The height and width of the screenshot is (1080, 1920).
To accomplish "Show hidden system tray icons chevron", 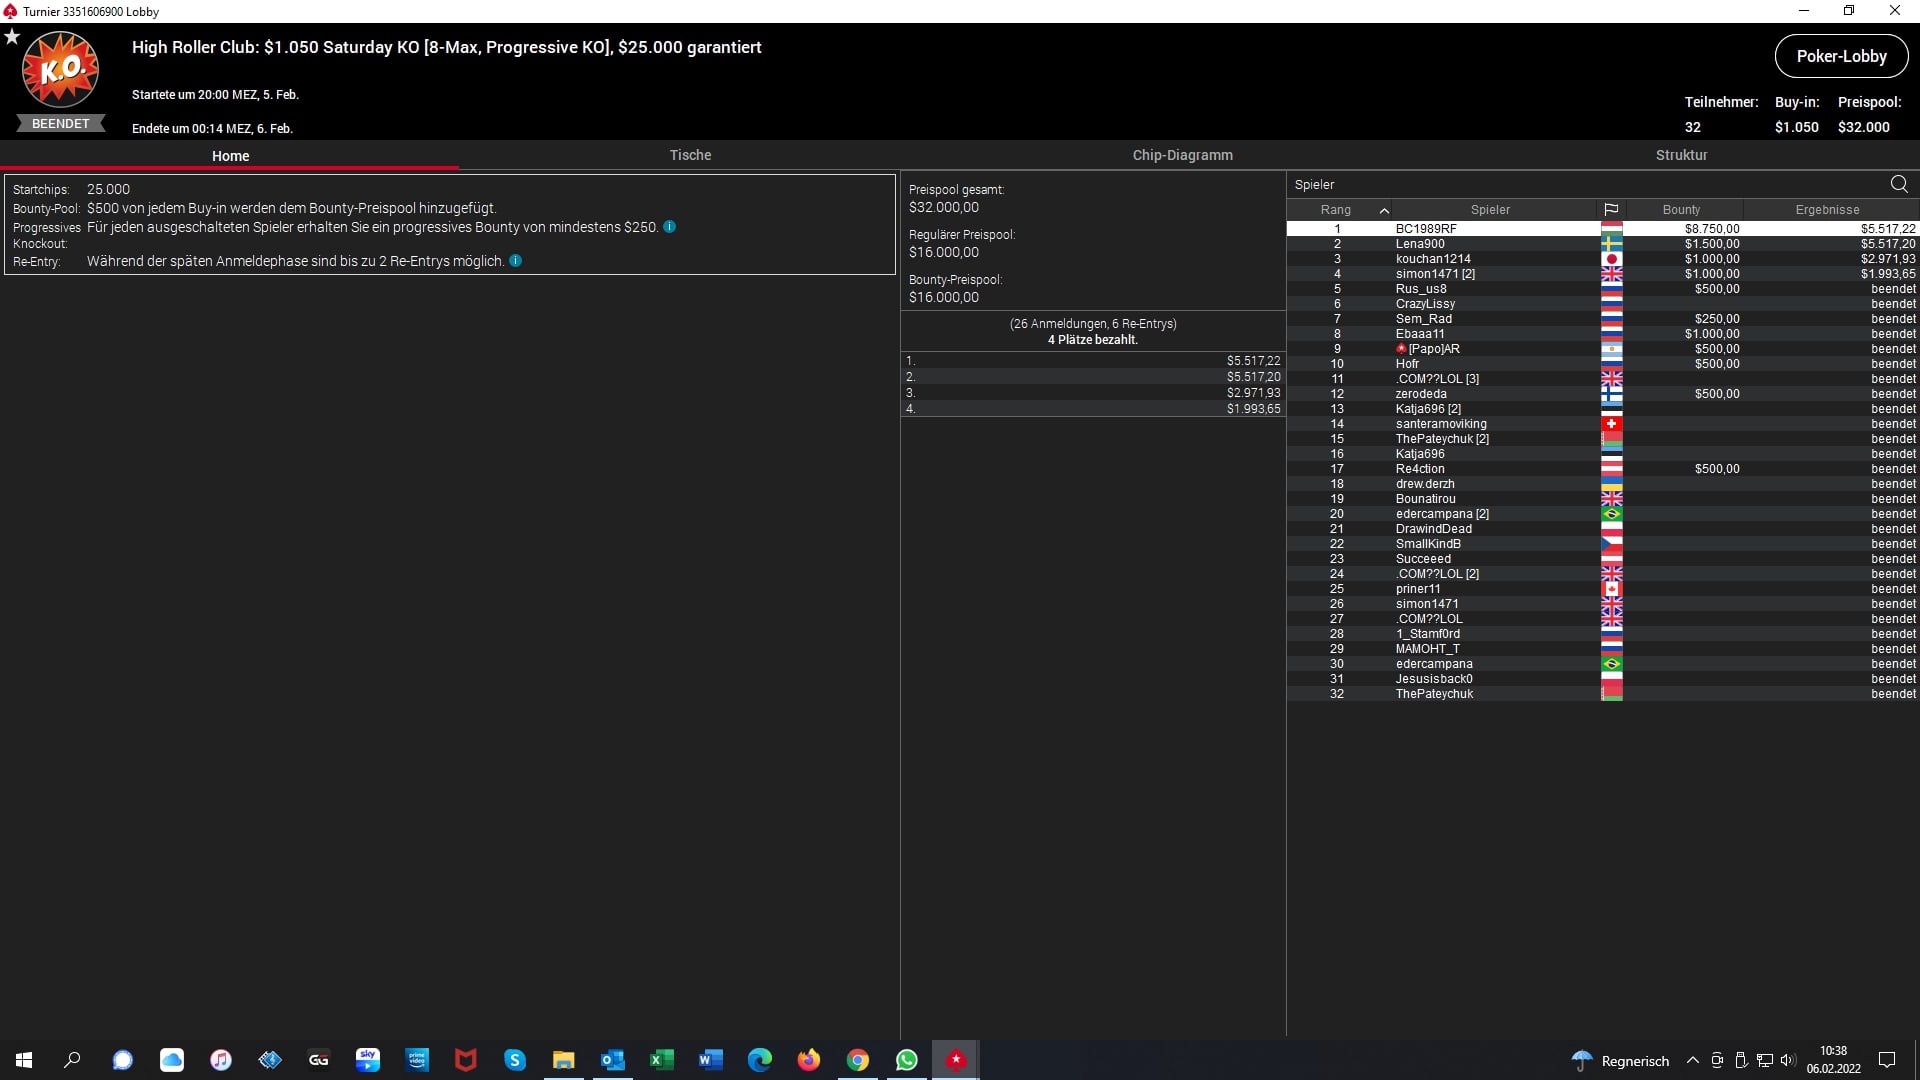I will pos(1692,1060).
